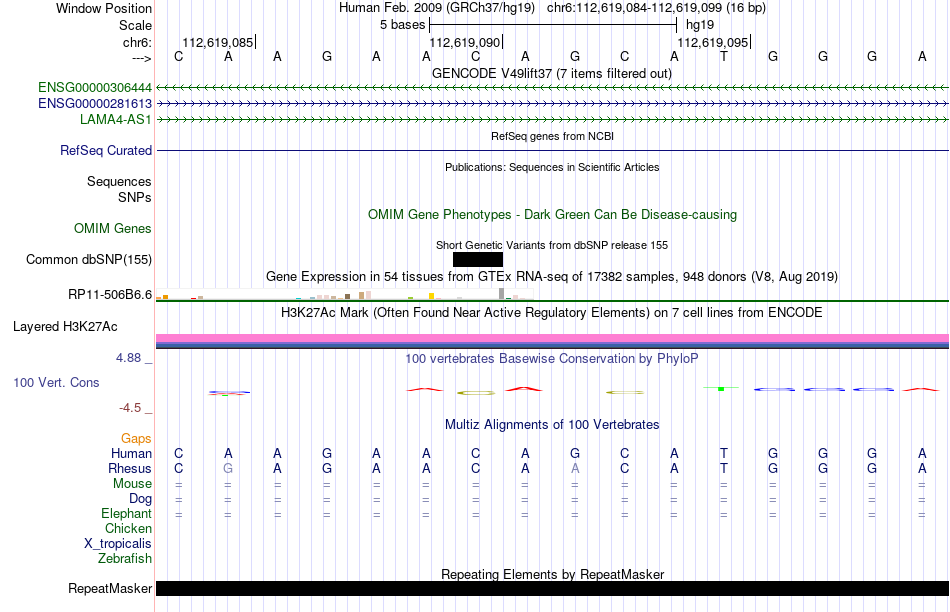Click the black dbSNP variant block

tap(478, 259)
